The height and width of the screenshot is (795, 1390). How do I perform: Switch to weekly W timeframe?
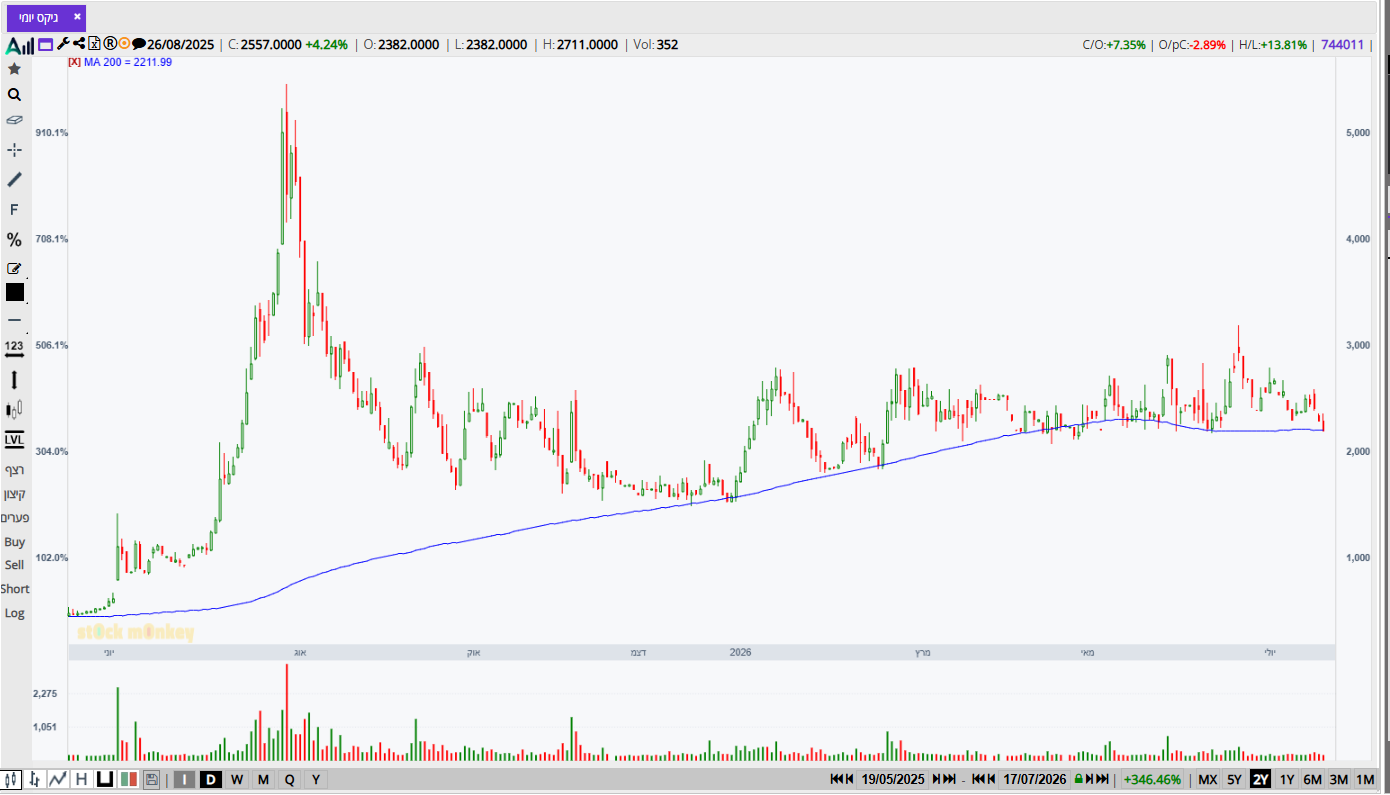click(x=237, y=779)
